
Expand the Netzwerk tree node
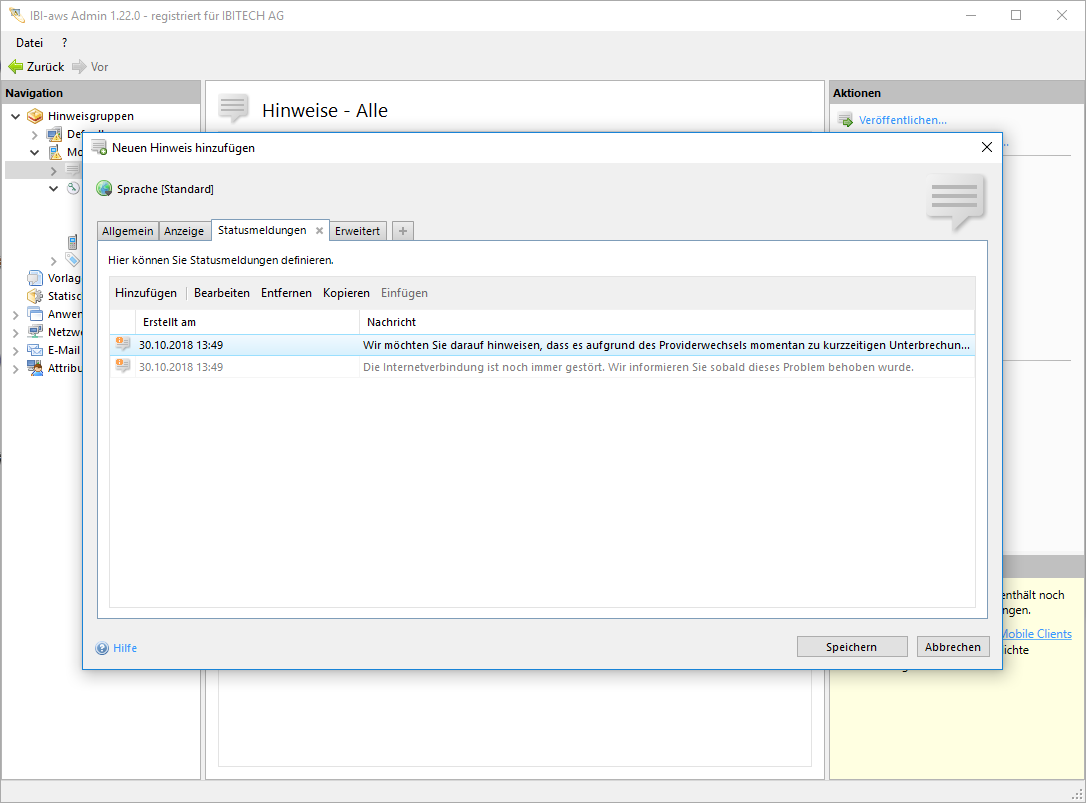(x=15, y=333)
